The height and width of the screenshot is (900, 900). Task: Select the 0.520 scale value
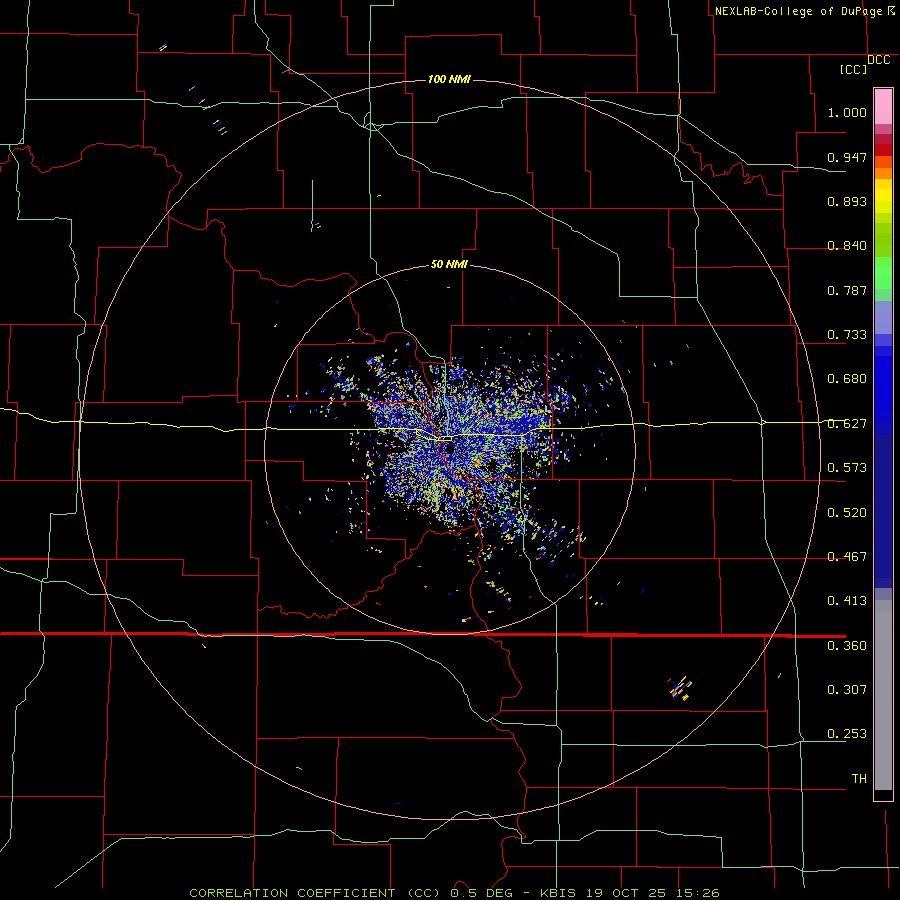click(847, 513)
